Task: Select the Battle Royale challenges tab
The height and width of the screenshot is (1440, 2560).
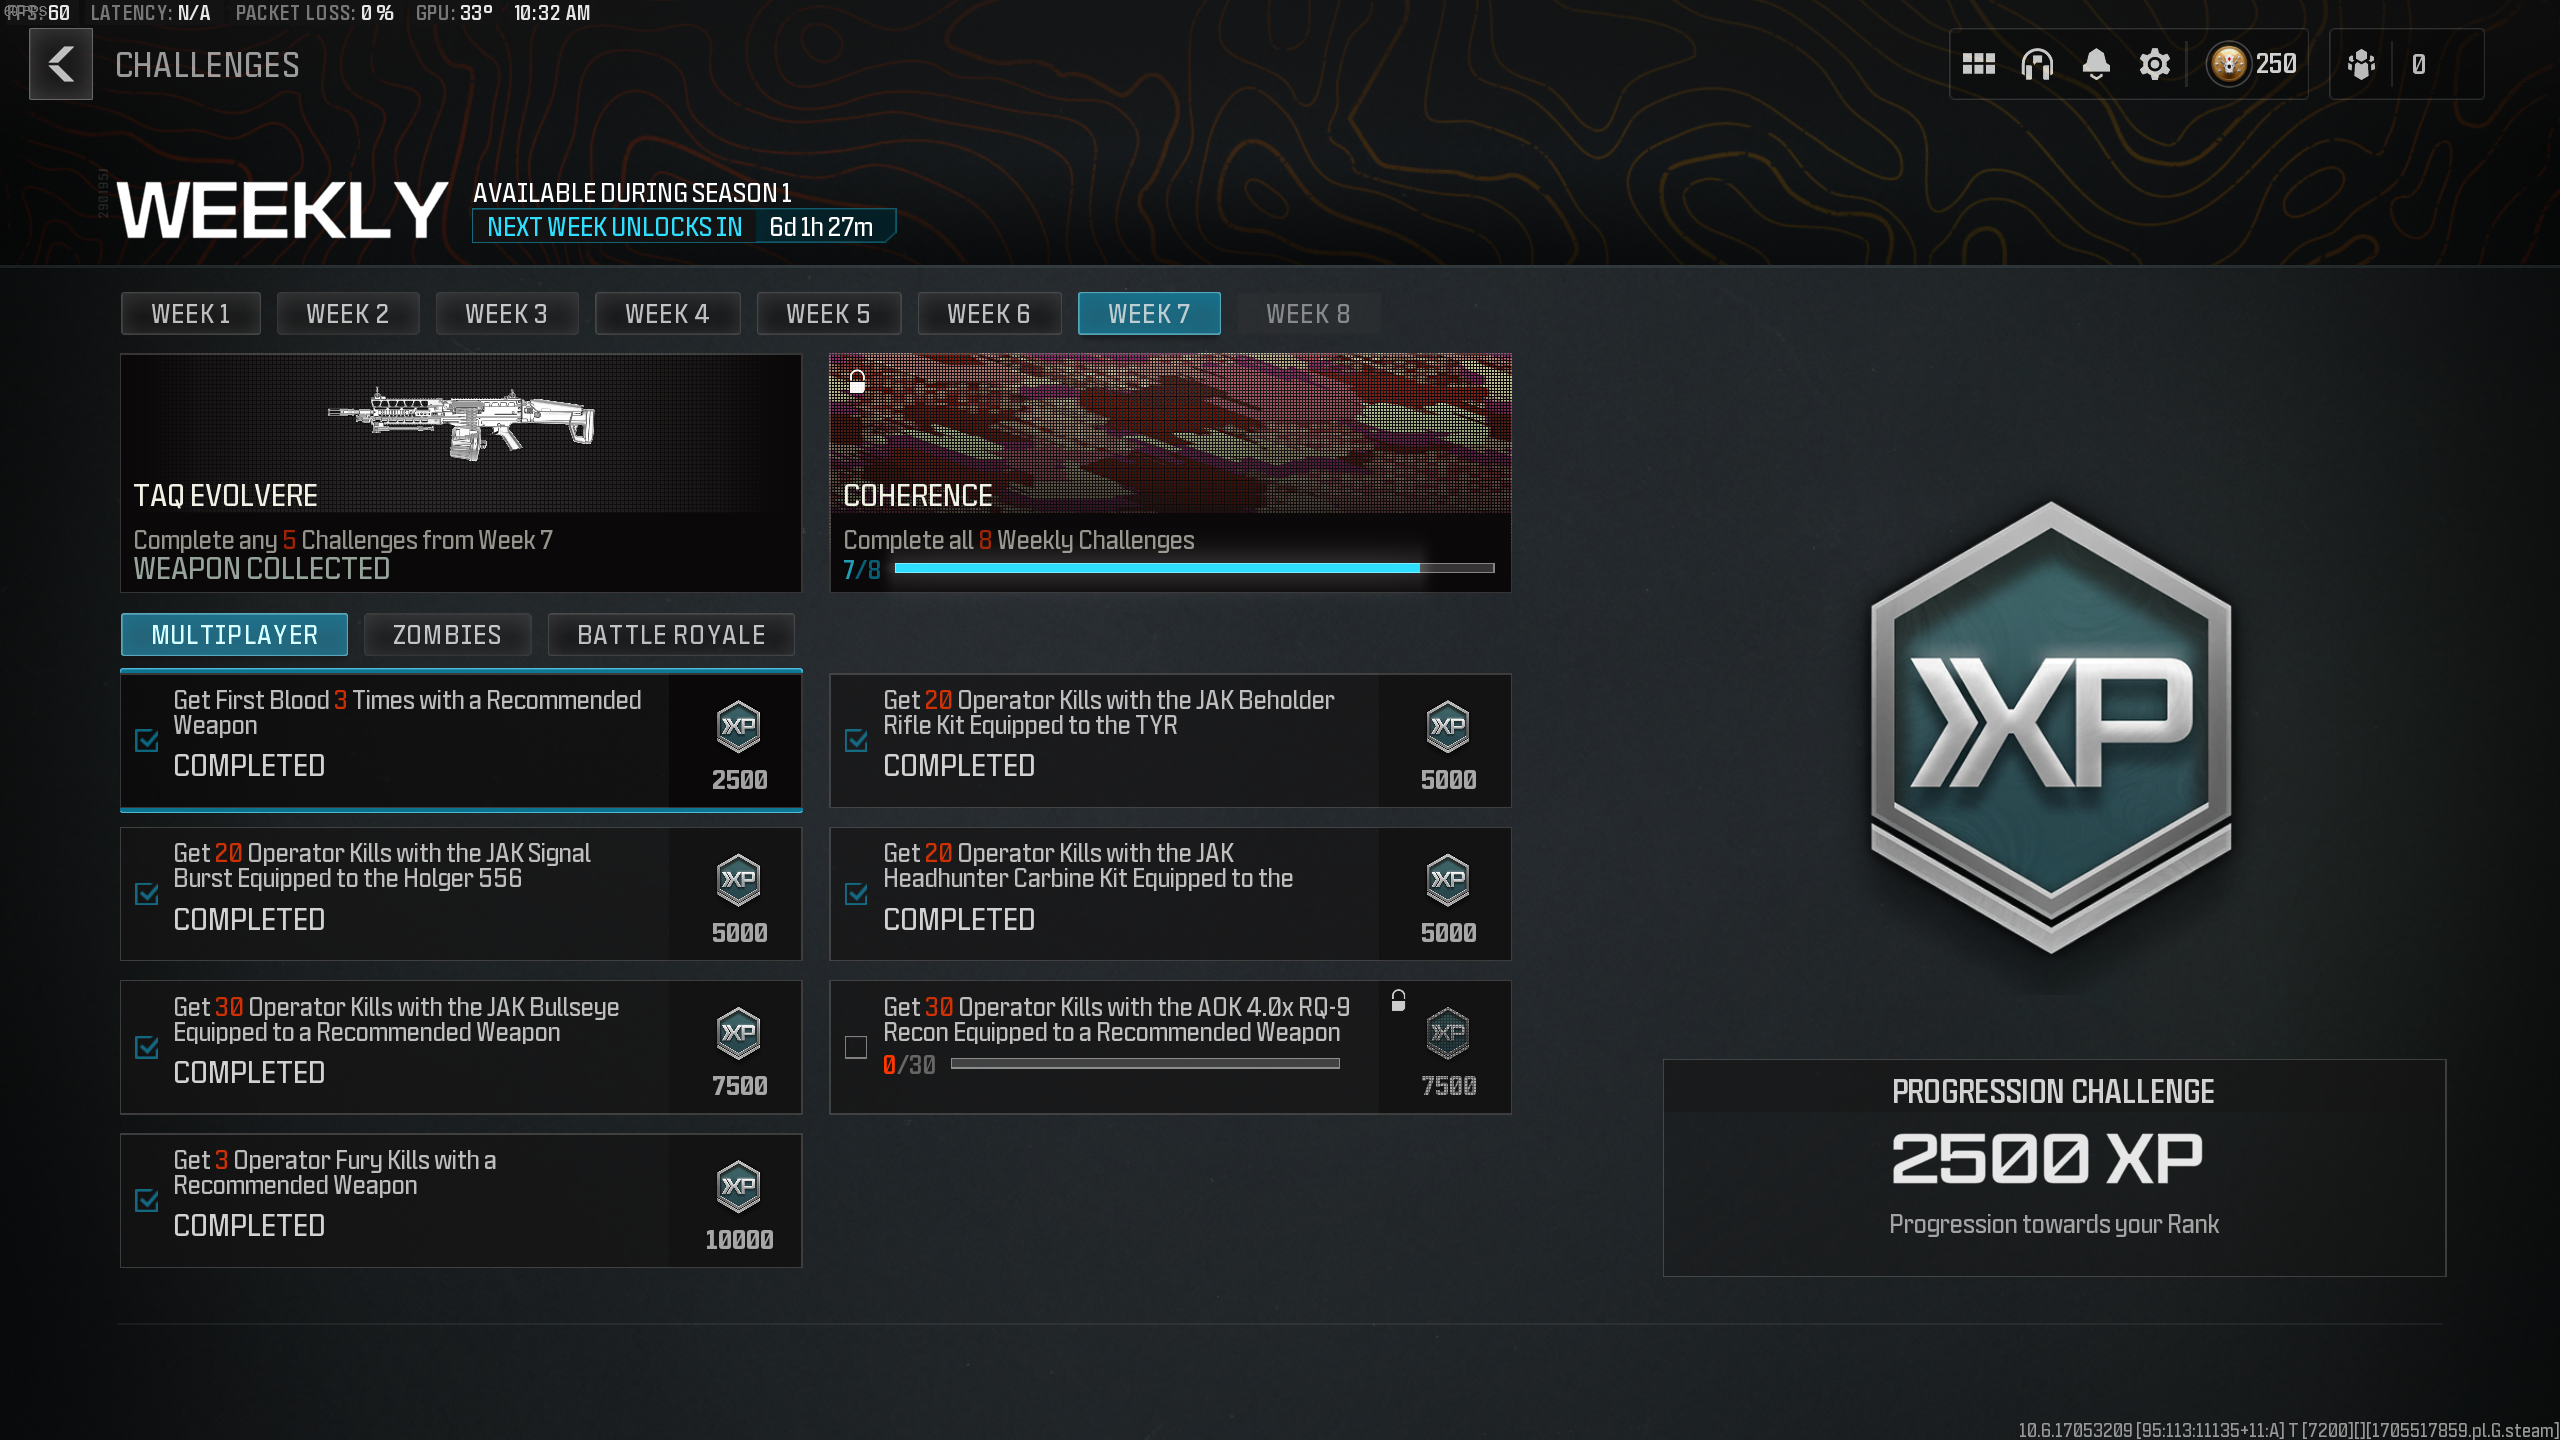Action: (671, 635)
